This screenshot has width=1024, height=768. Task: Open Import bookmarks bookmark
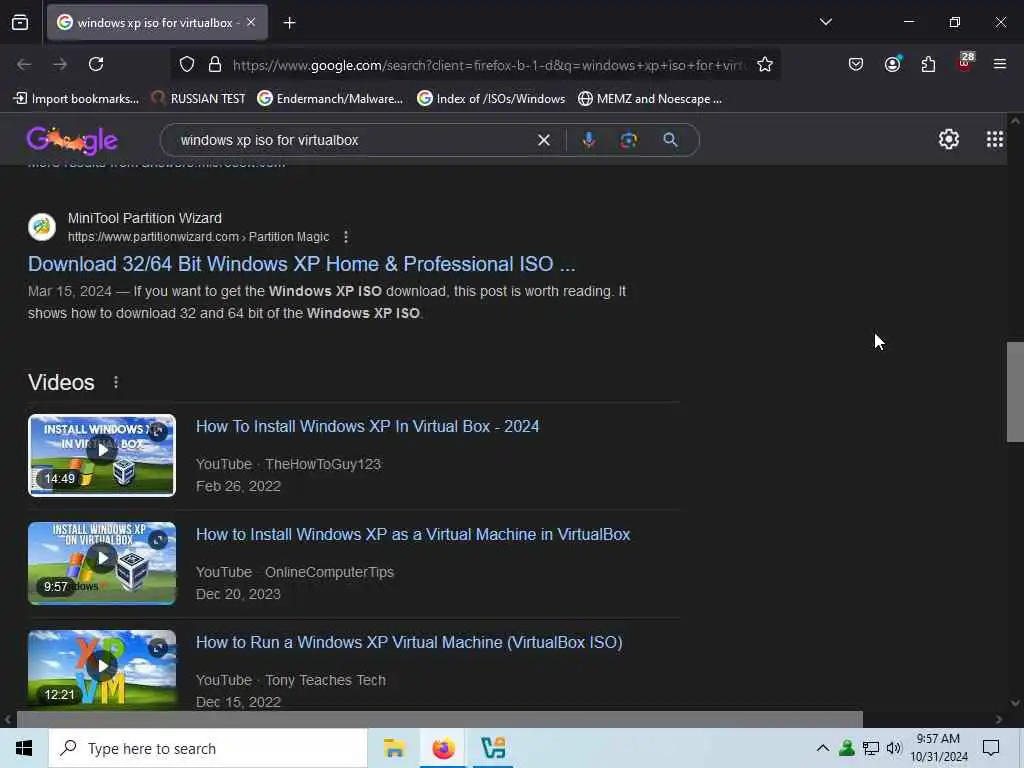pyautogui.click(x=76, y=99)
